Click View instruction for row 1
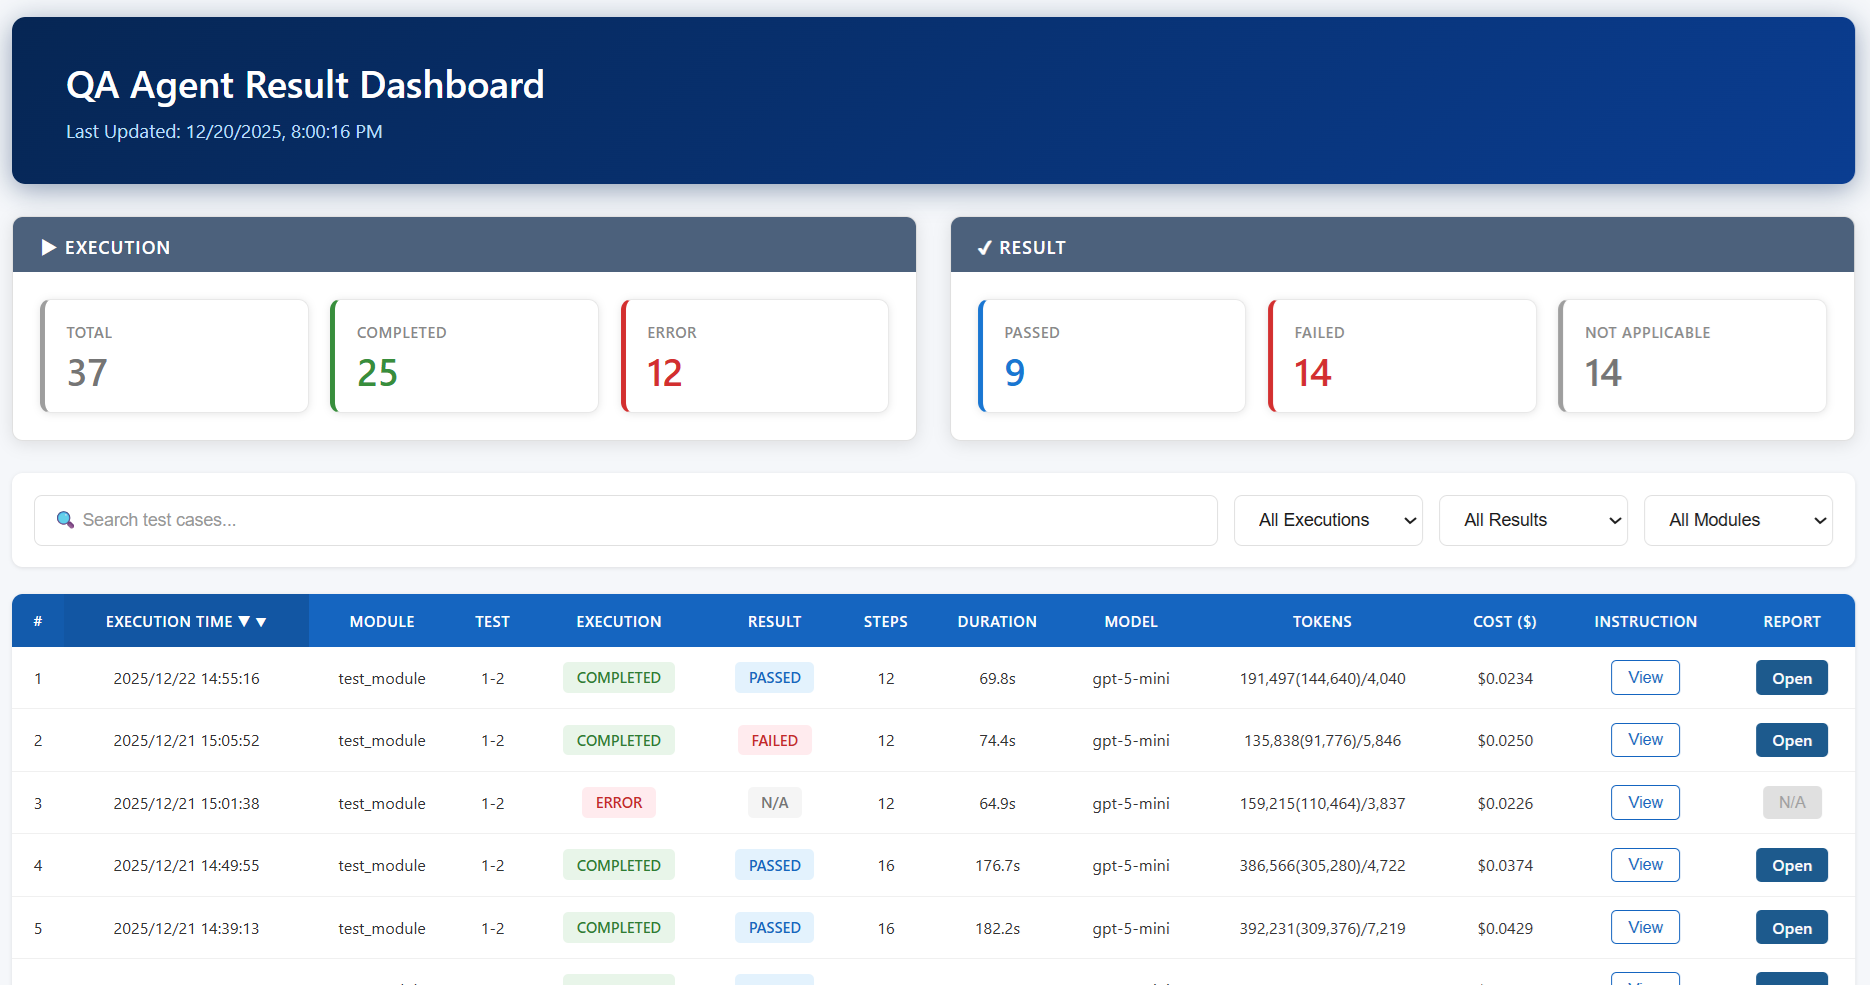The image size is (1870, 985). pyautogui.click(x=1644, y=677)
